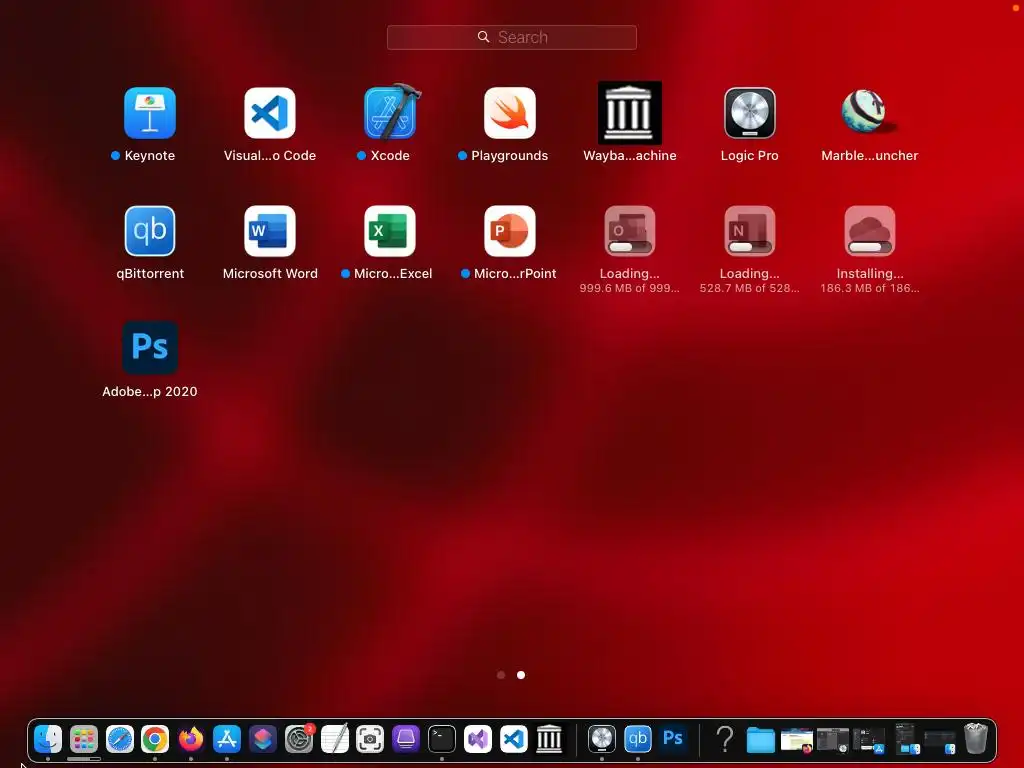Click the loading OneNote app icon
The height and width of the screenshot is (768, 1024).
click(750, 231)
